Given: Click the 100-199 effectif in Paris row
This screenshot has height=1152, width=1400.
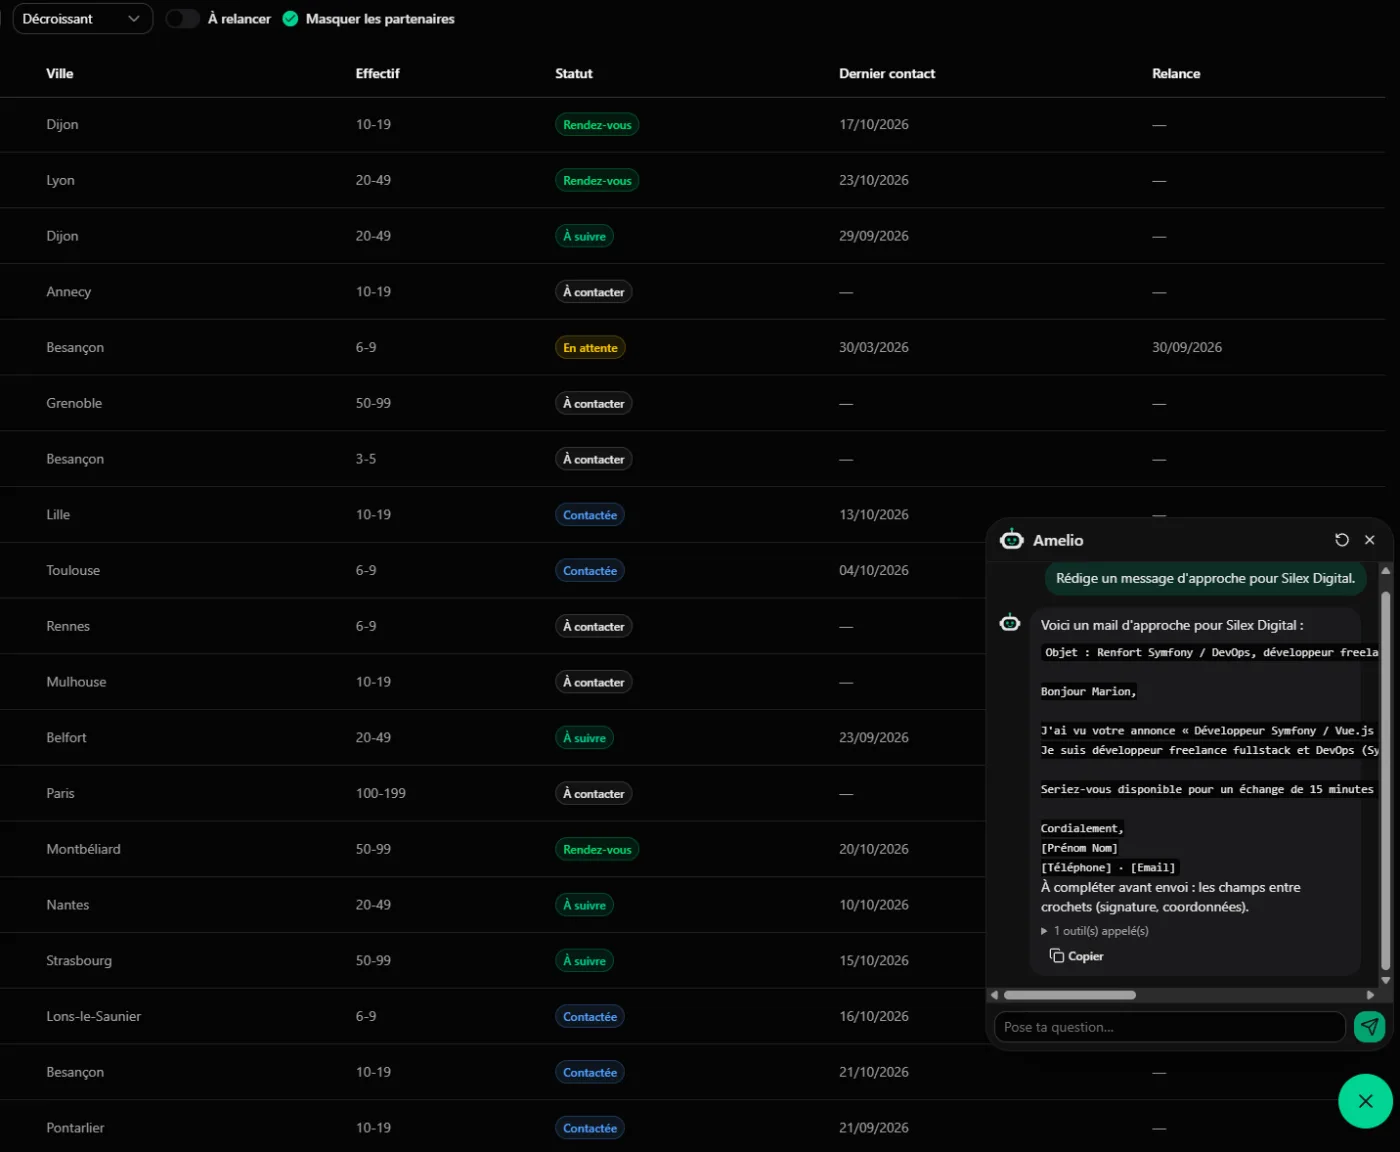Looking at the screenshot, I should pyautogui.click(x=381, y=793).
